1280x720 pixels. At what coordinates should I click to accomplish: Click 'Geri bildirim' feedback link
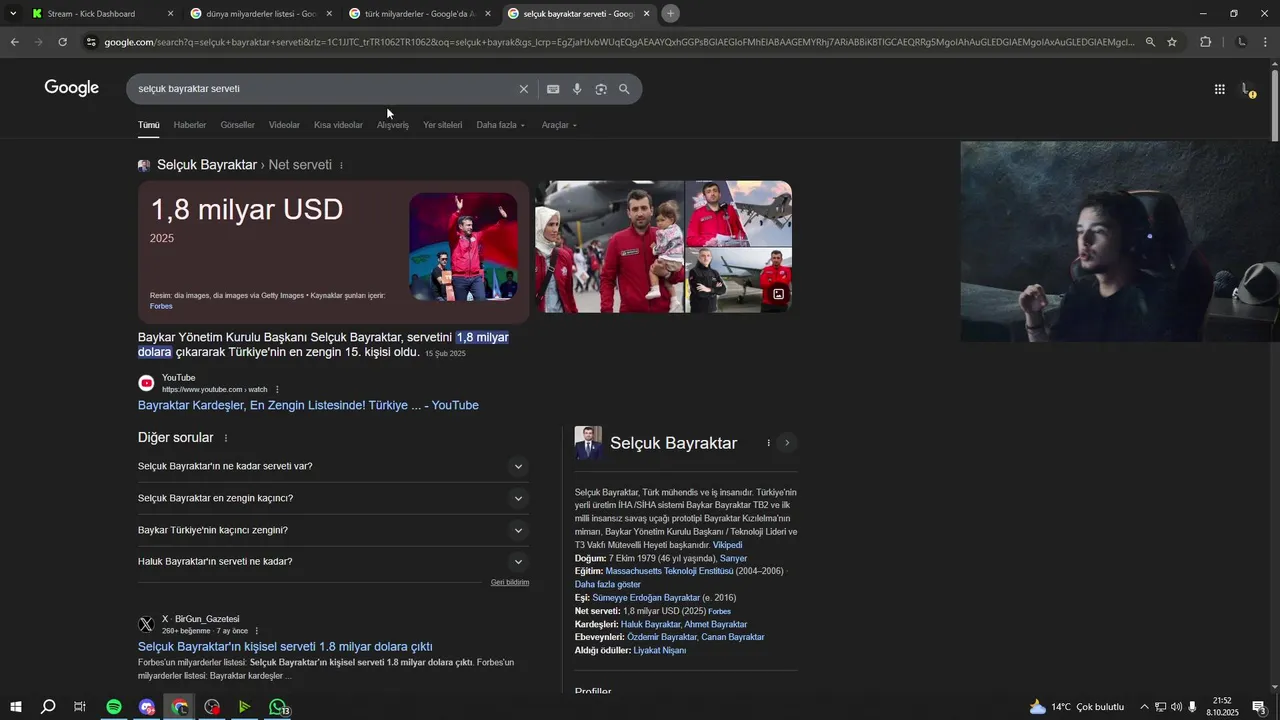click(x=510, y=582)
